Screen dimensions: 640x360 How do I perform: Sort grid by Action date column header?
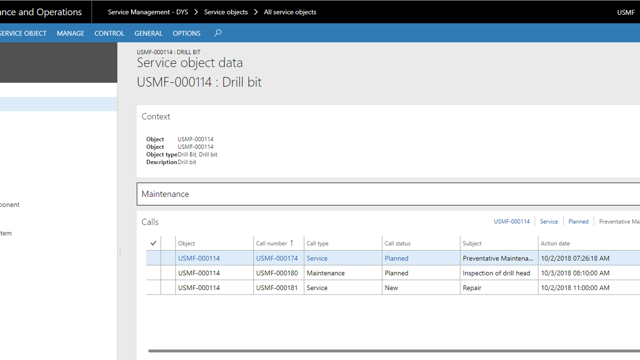pos(555,243)
